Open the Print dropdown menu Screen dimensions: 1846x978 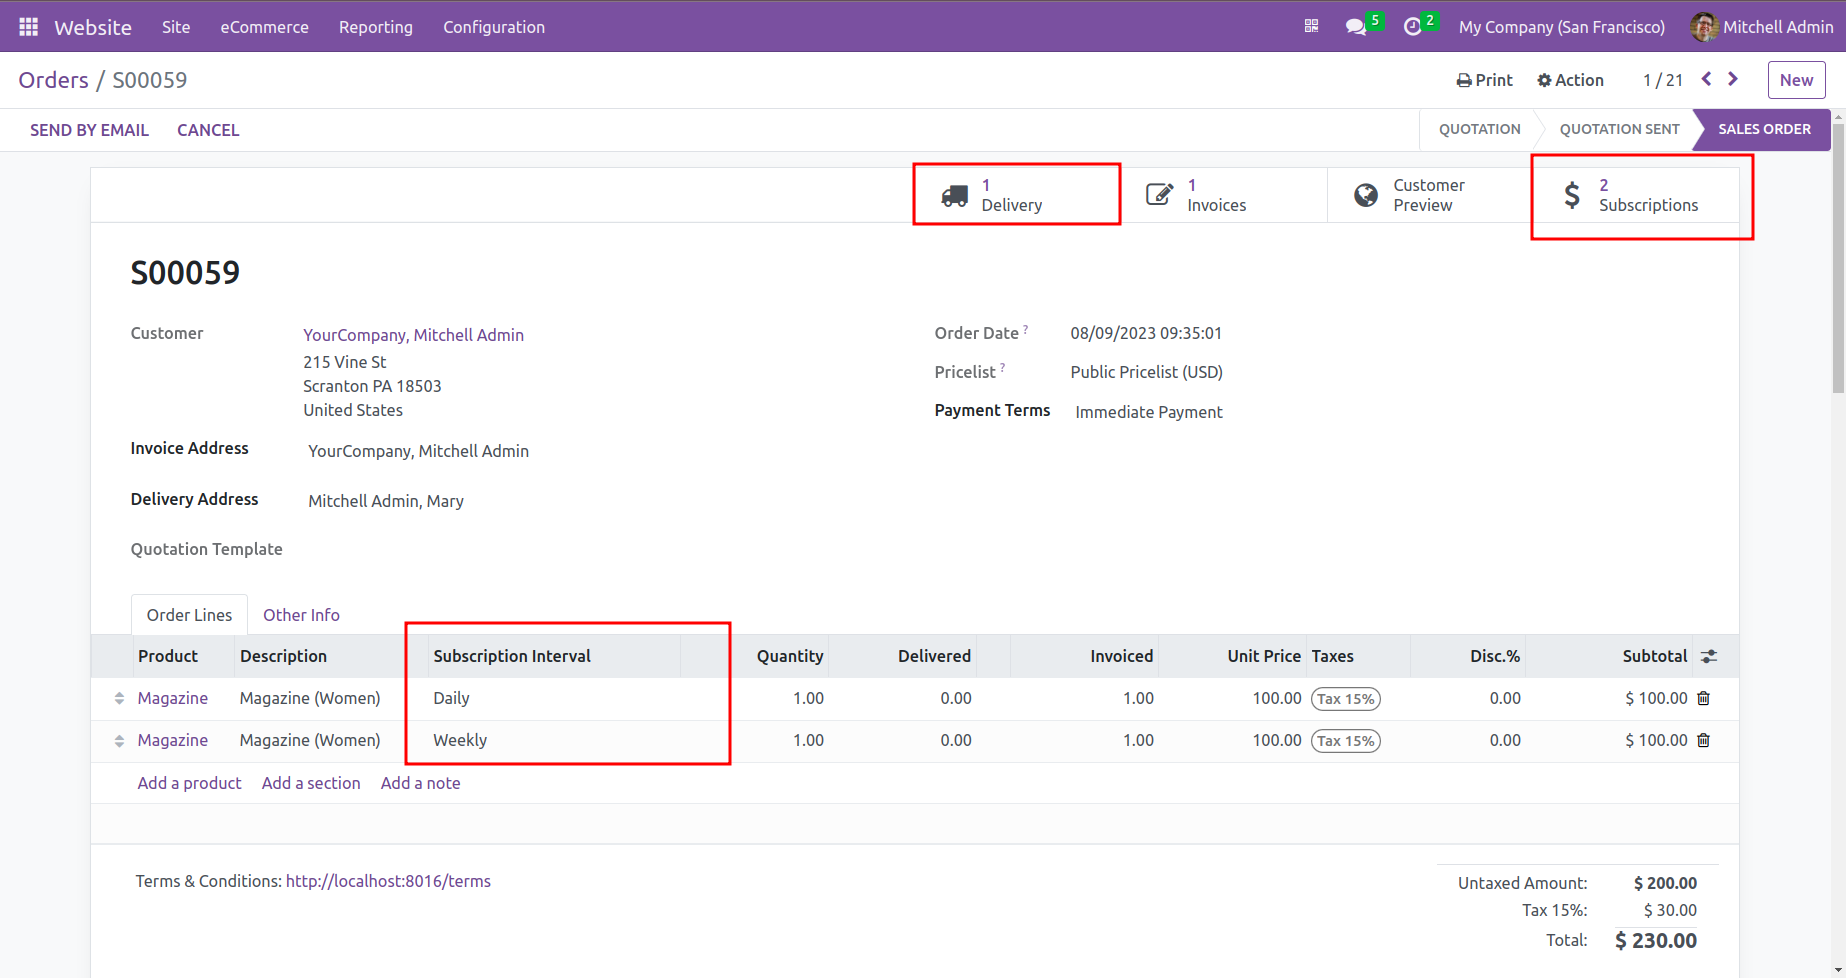1484,80
